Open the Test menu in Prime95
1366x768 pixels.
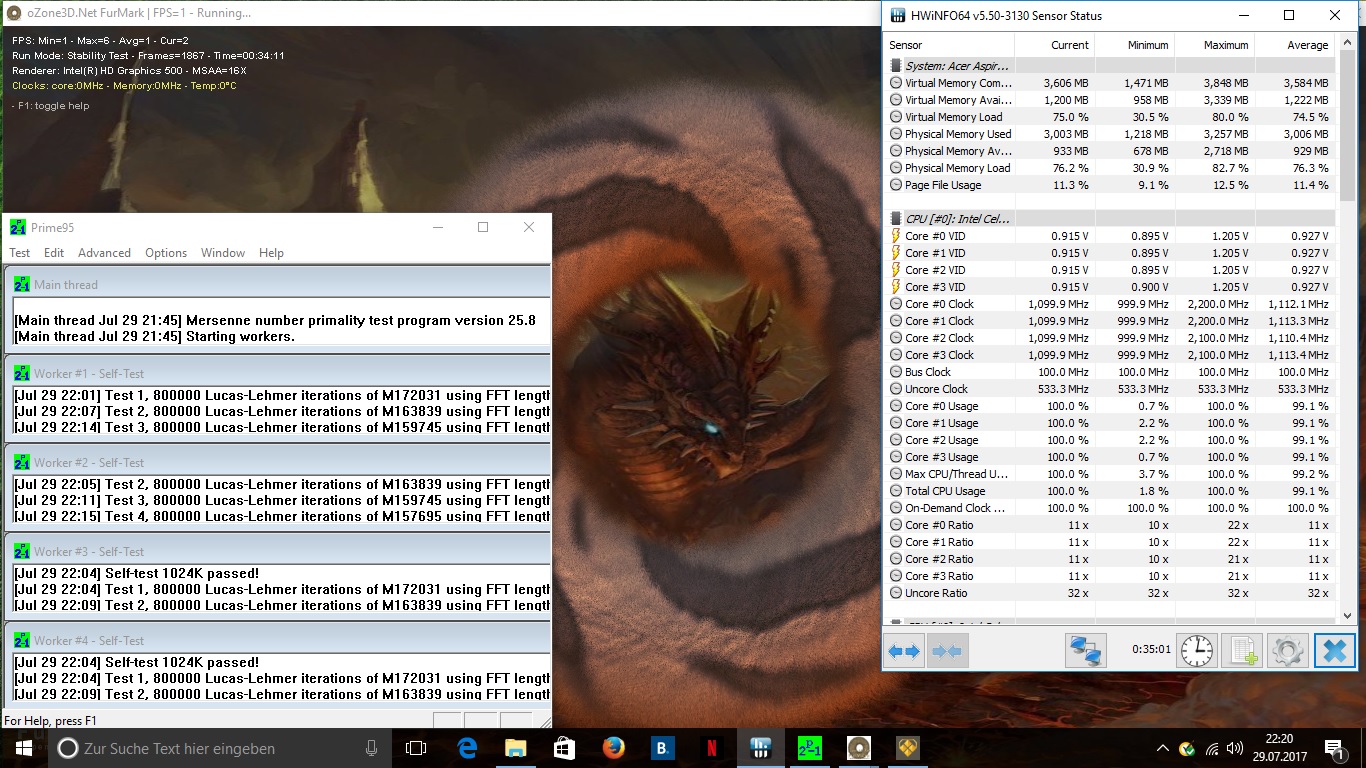pyautogui.click(x=20, y=253)
